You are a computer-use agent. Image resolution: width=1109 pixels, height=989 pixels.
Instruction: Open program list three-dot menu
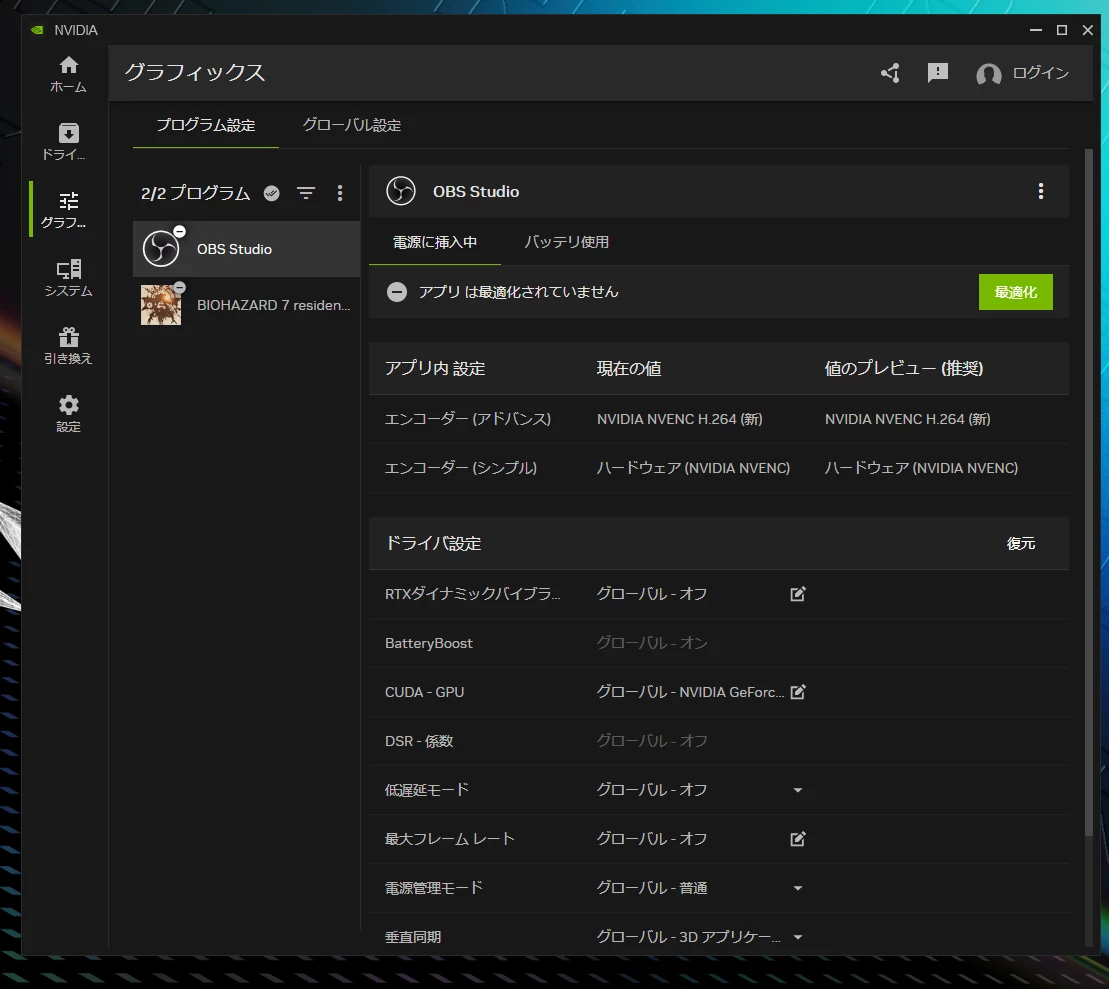(x=340, y=193)
